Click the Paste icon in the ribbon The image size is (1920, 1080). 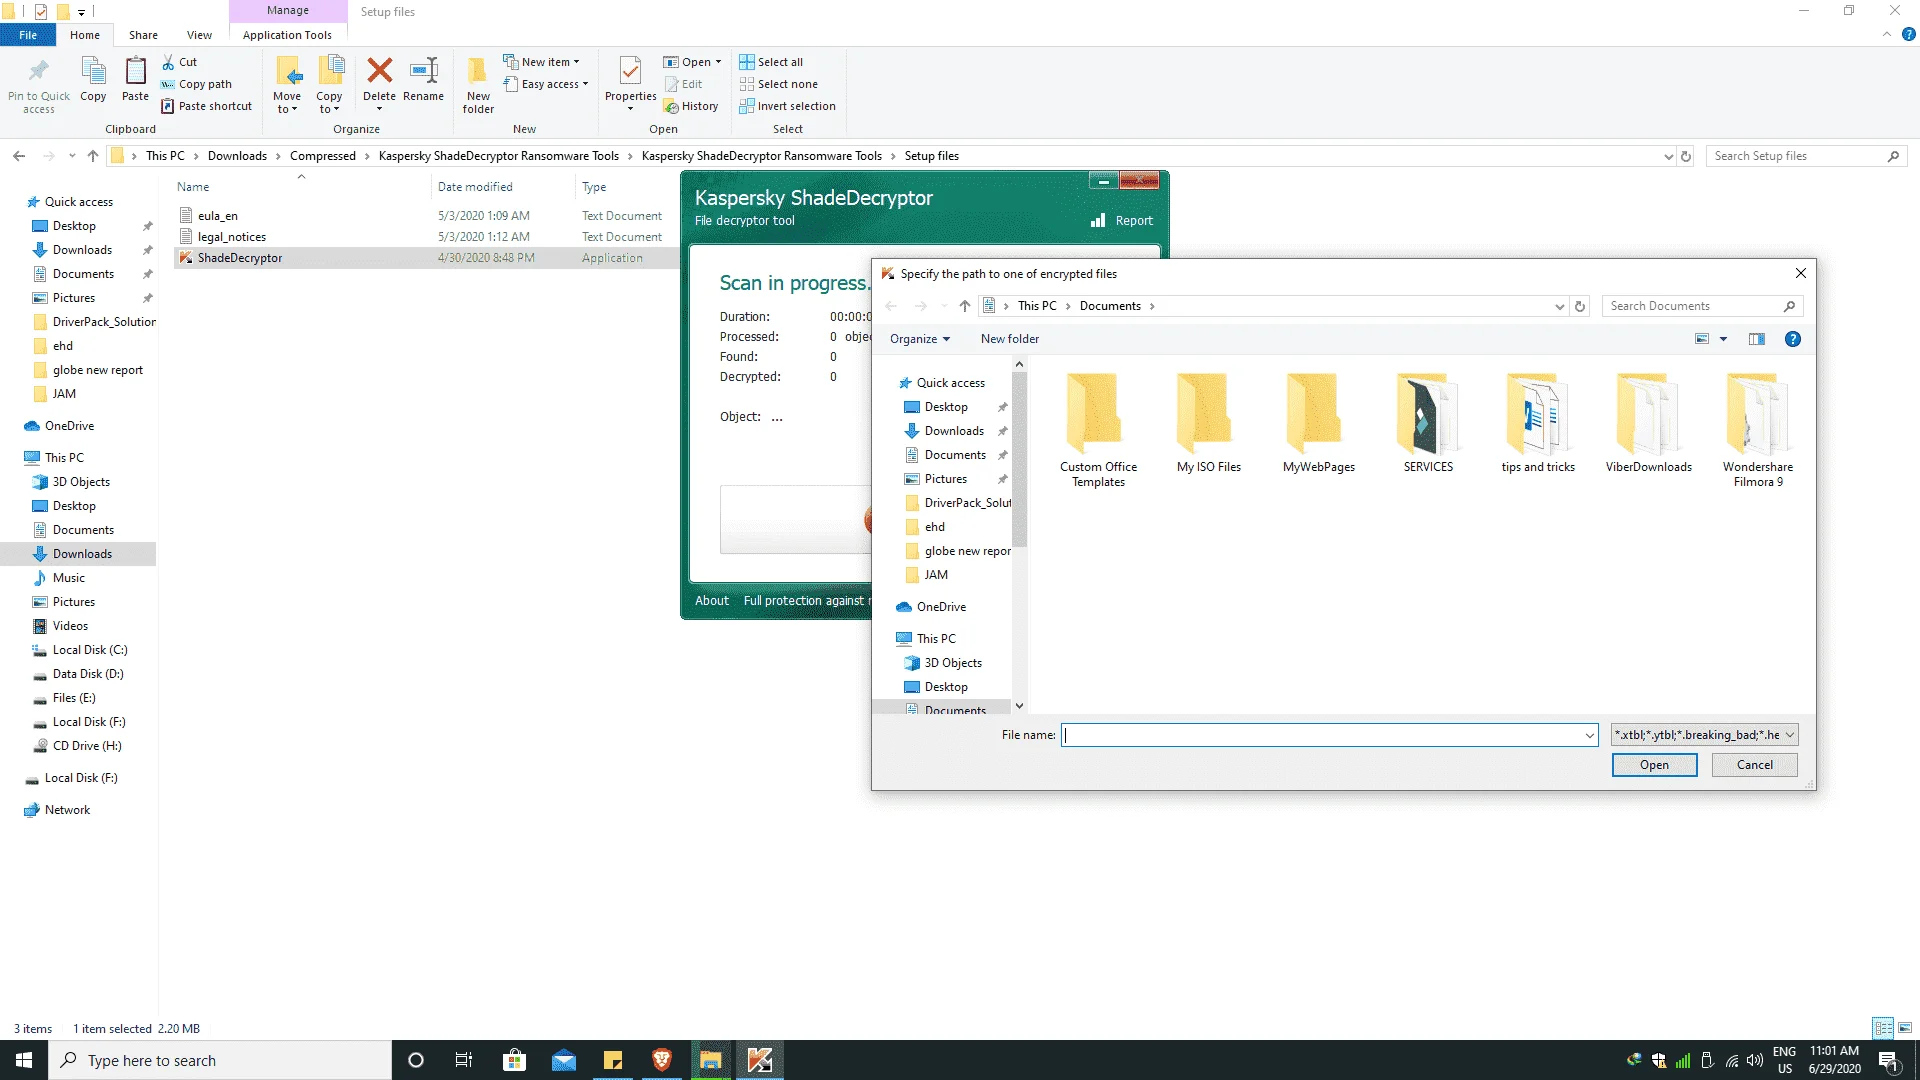point(135,72)
